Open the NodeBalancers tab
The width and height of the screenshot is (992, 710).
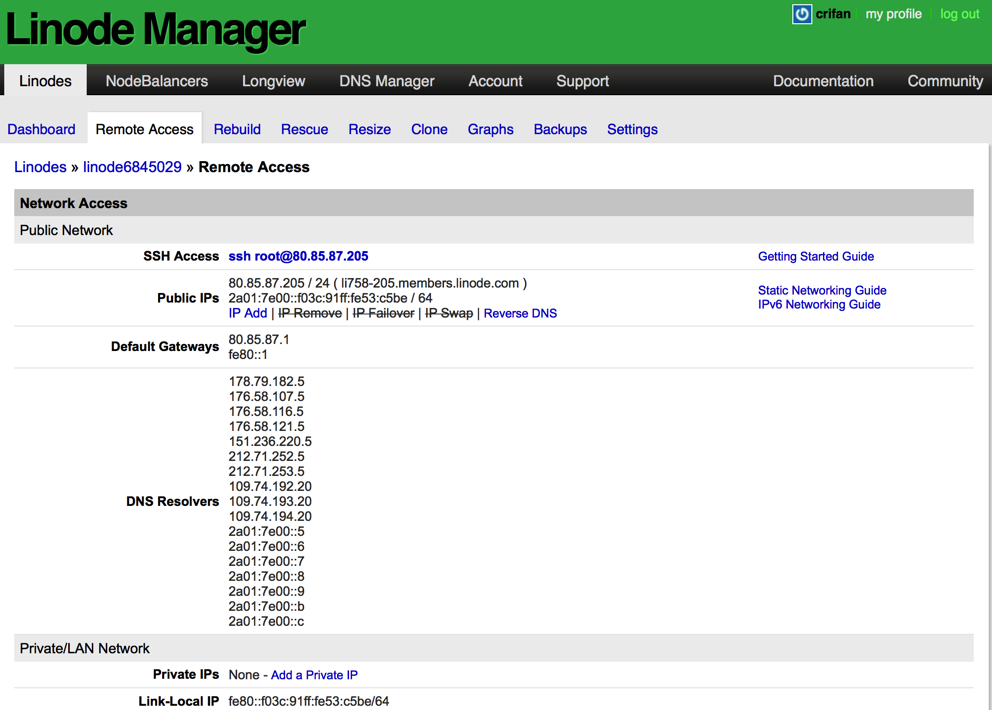tap(157, 81)
